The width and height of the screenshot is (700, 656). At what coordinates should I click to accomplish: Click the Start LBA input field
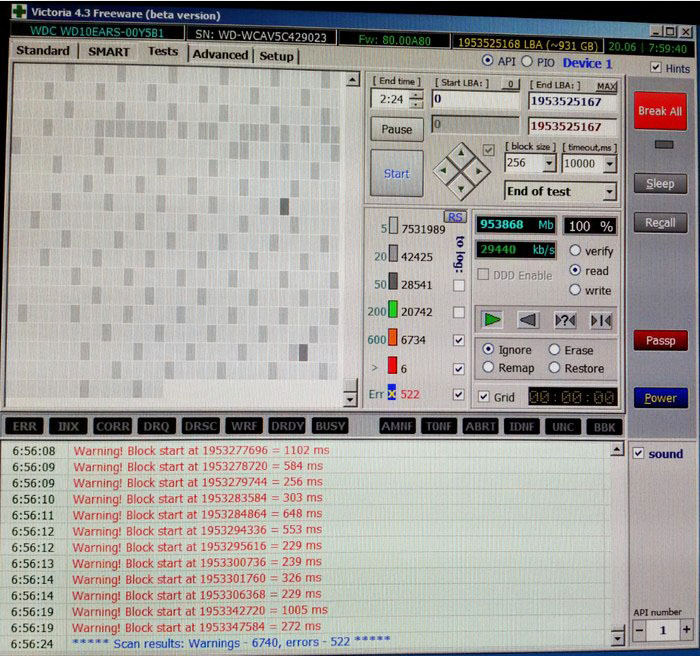[475, 100]
